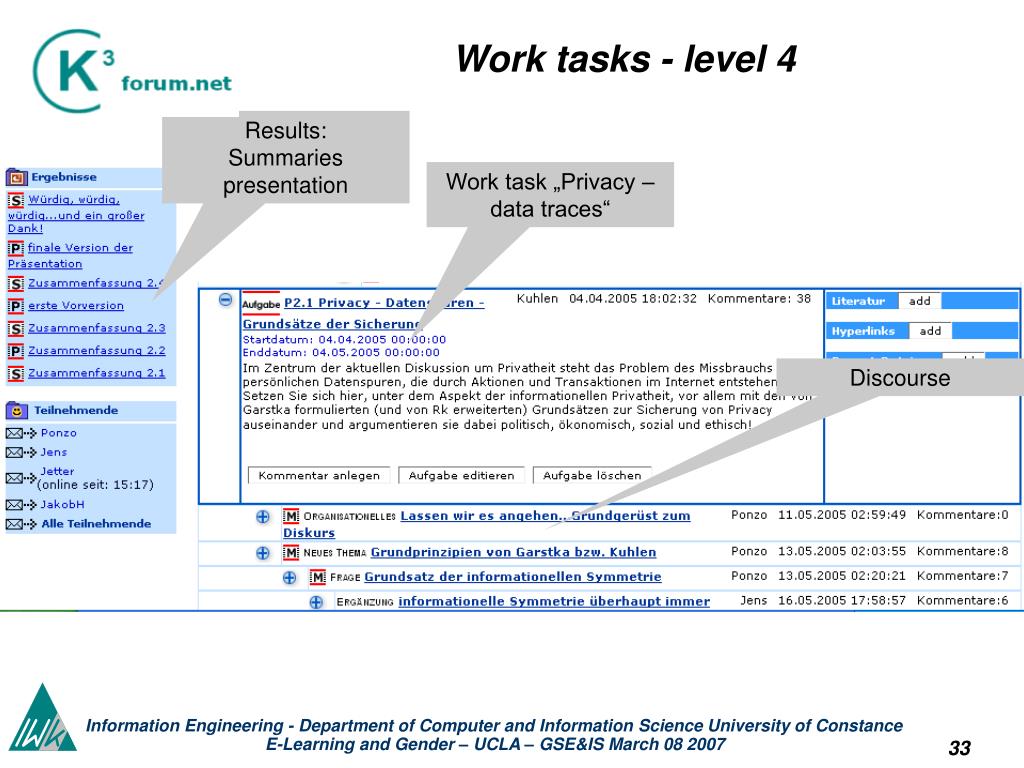Open Grundprinzipien von Garstka bzw. Kuhlen link

tap(513, 552)
